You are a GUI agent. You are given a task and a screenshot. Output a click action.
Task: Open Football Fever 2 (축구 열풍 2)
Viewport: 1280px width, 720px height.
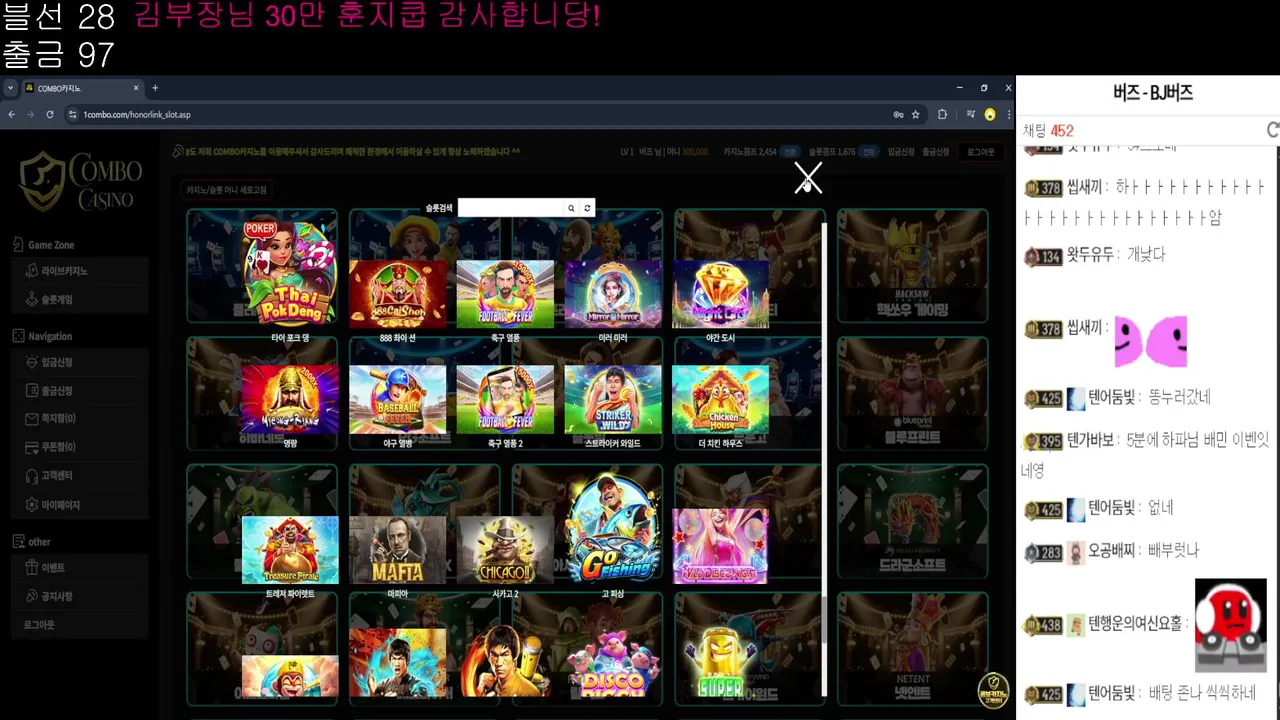coord(505,399)
